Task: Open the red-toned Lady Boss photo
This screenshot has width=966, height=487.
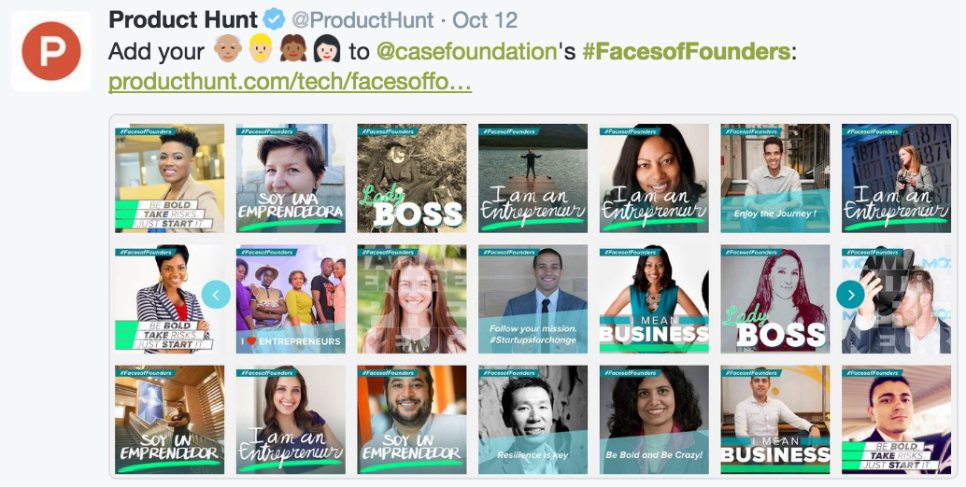Action: [775, 299]
